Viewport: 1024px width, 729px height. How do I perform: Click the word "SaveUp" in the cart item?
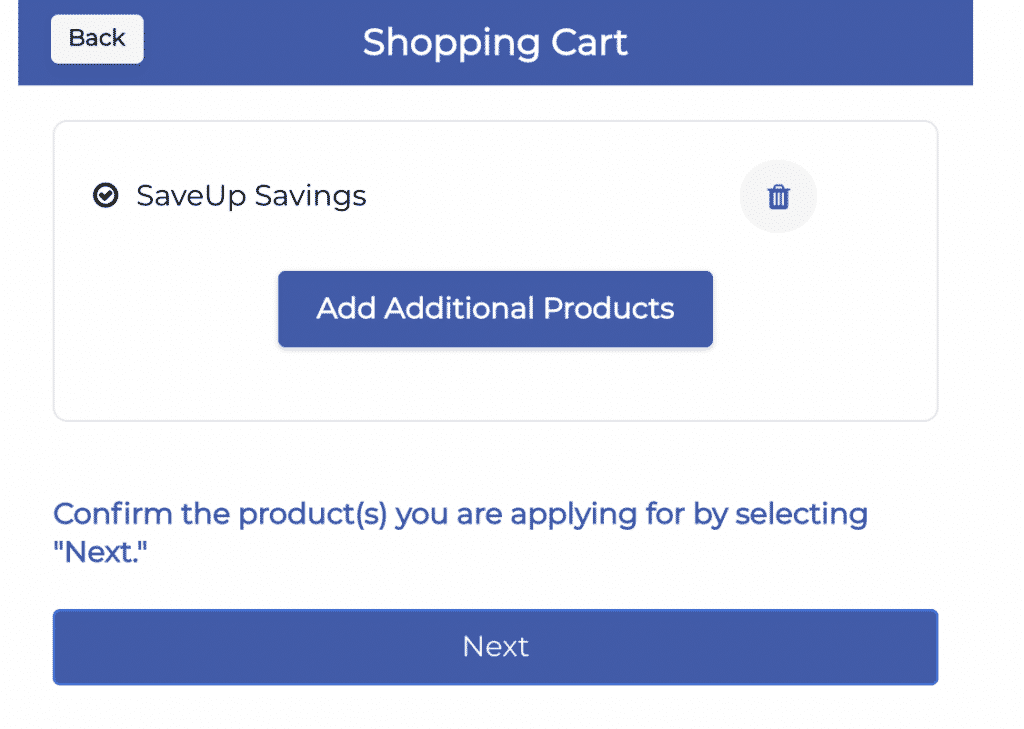pos(191,197)
